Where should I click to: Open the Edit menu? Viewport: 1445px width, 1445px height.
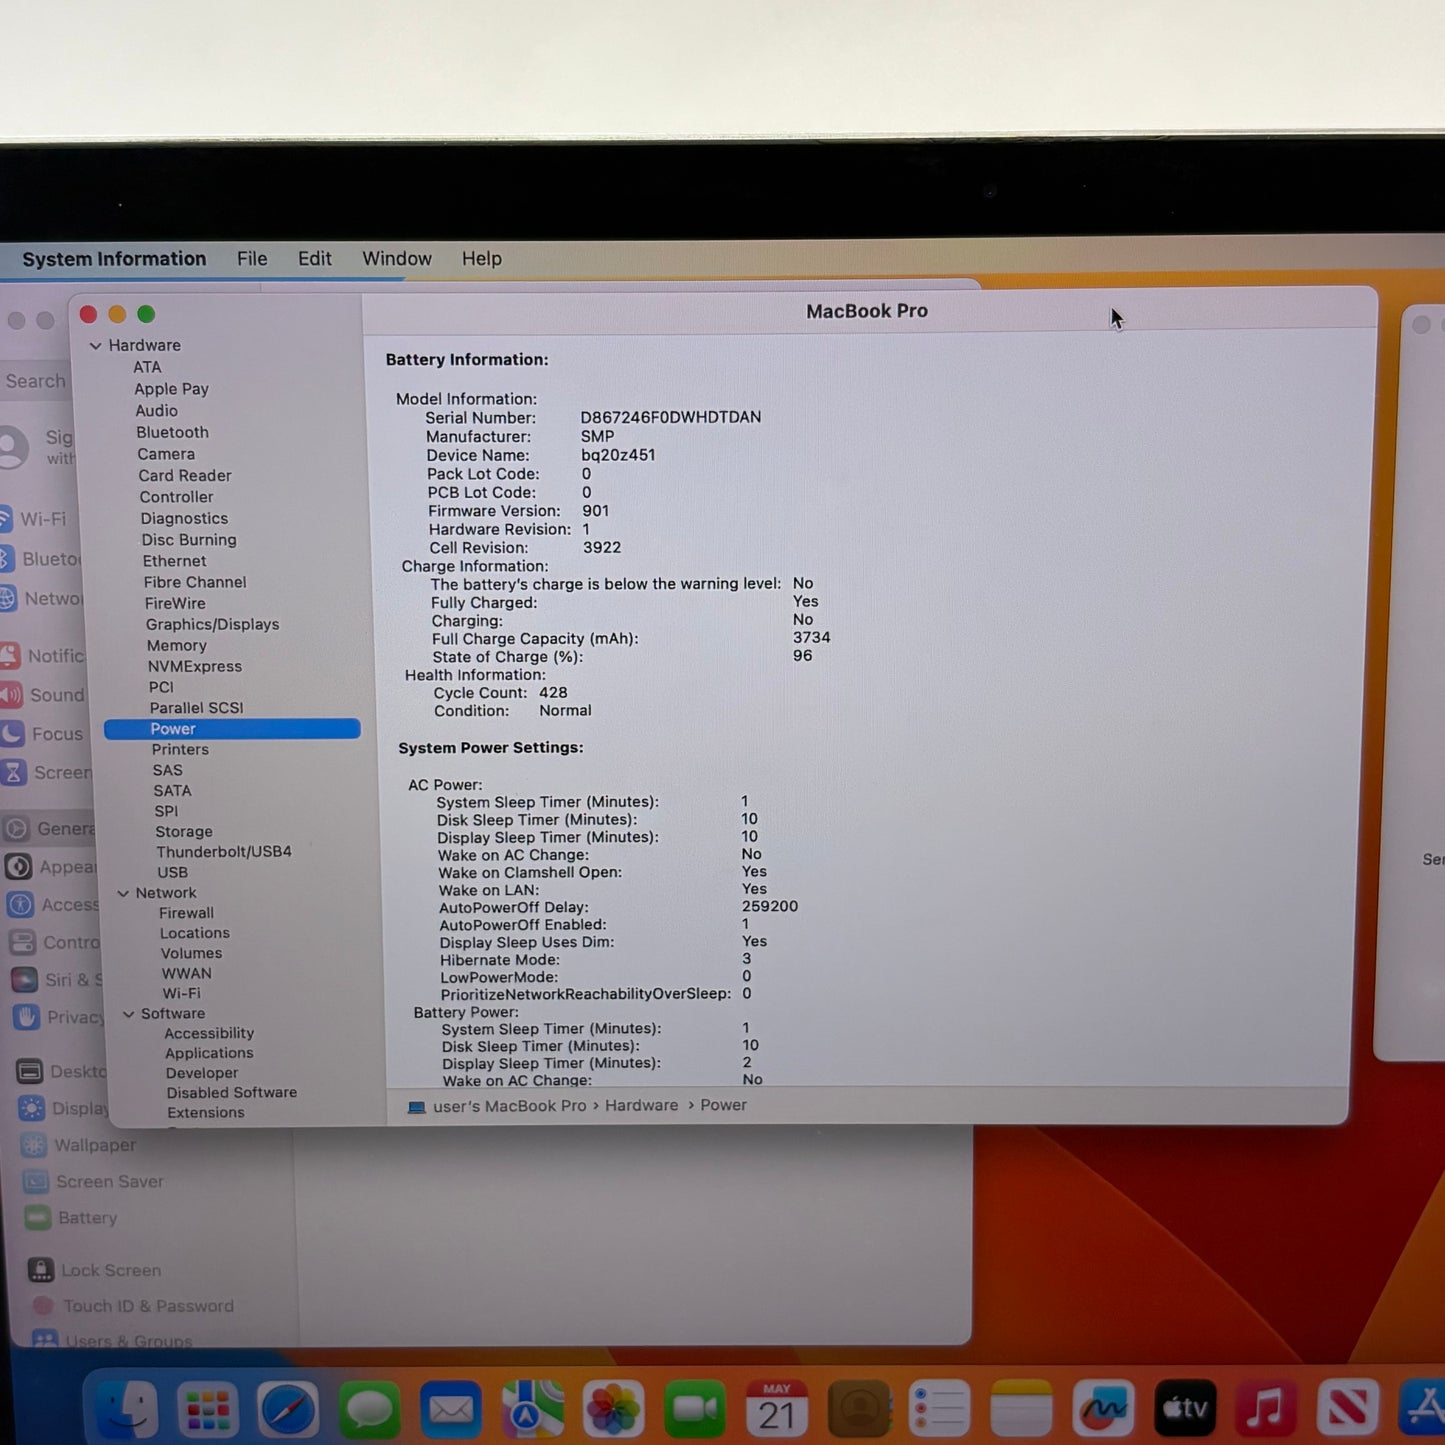point(314,259)
